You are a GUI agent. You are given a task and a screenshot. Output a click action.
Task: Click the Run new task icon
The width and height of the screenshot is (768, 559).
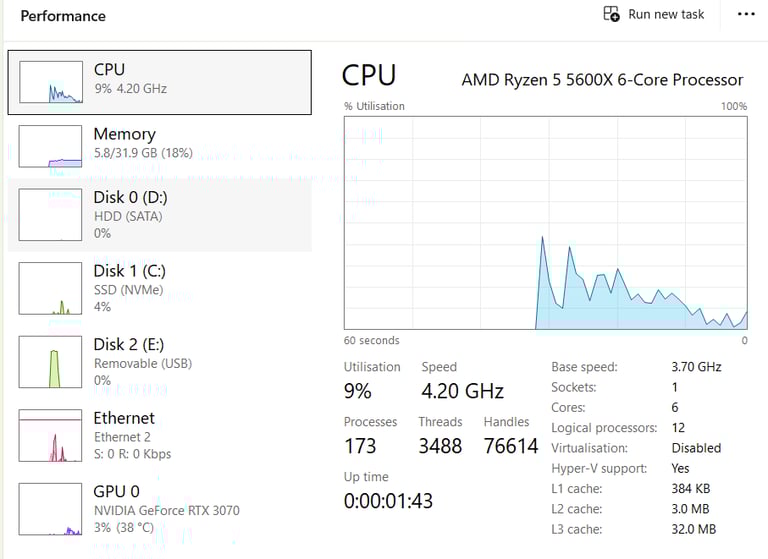(611, 14)
